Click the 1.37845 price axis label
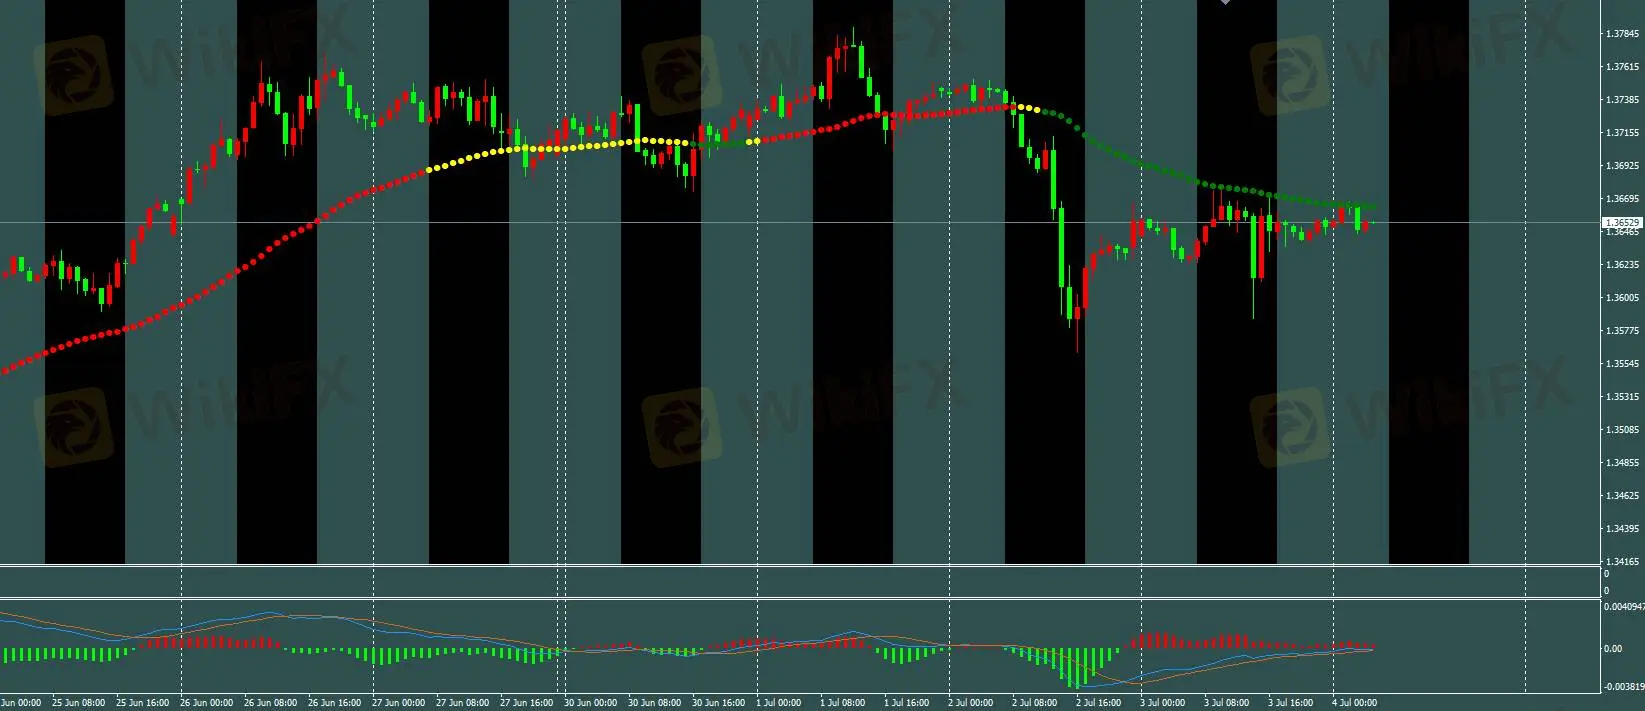Viewport: 1645px width, 711px height. click(1622, 34)
